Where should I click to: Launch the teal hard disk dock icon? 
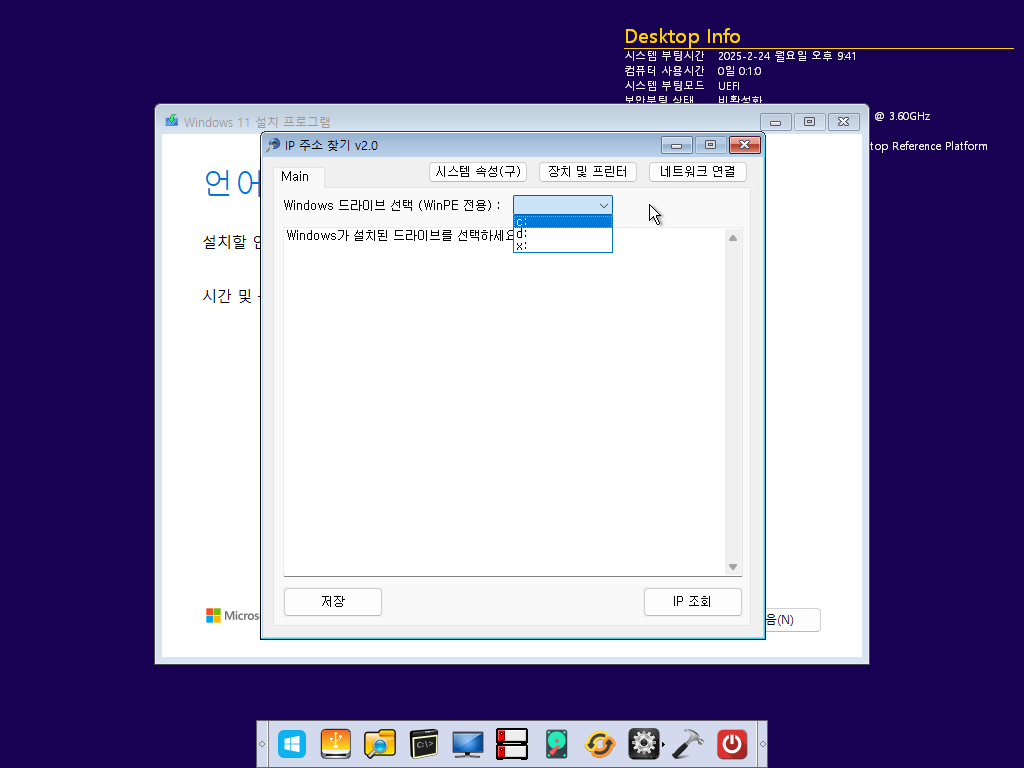556,744
